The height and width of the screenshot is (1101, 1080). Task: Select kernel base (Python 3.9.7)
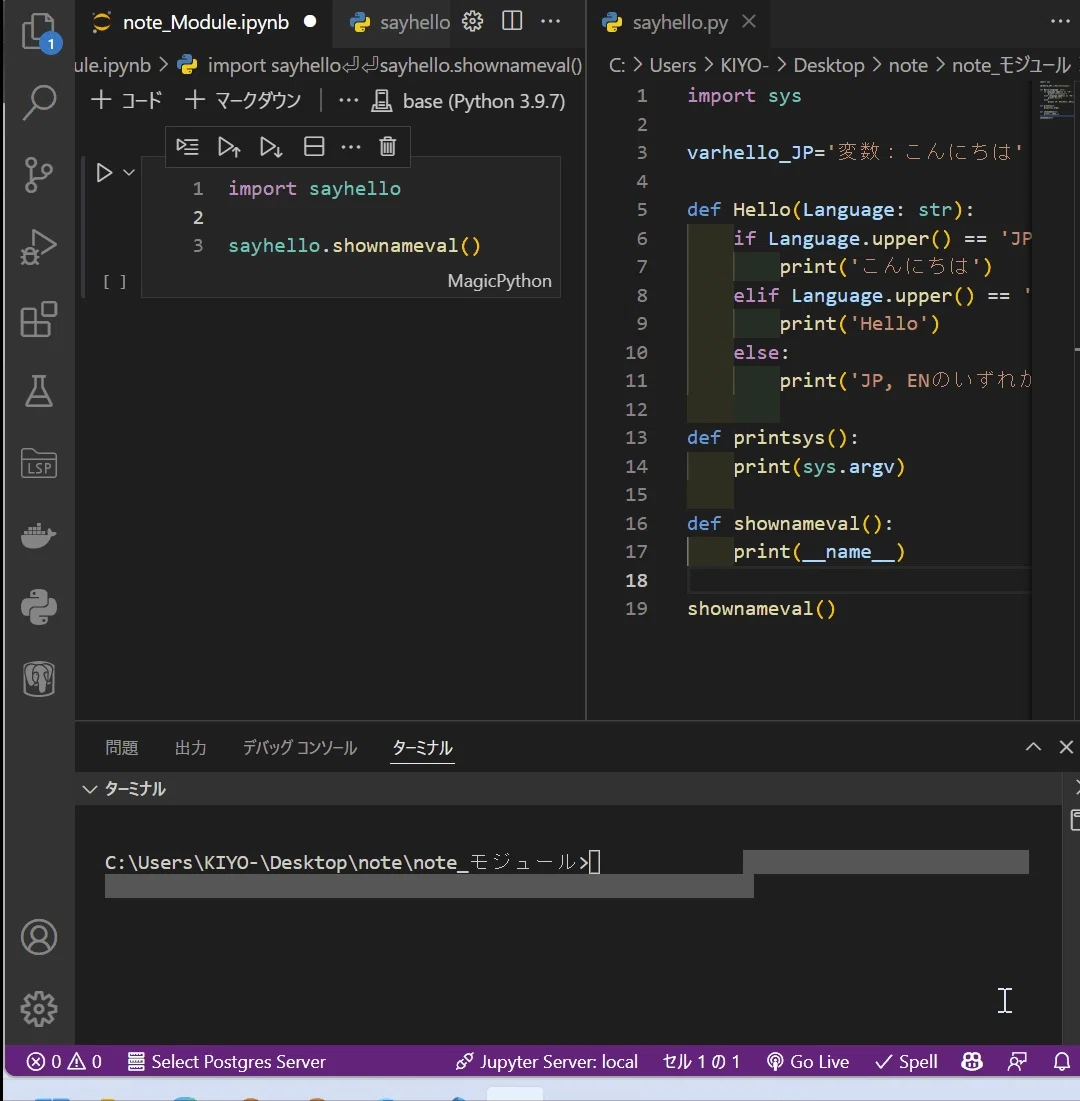468,101
